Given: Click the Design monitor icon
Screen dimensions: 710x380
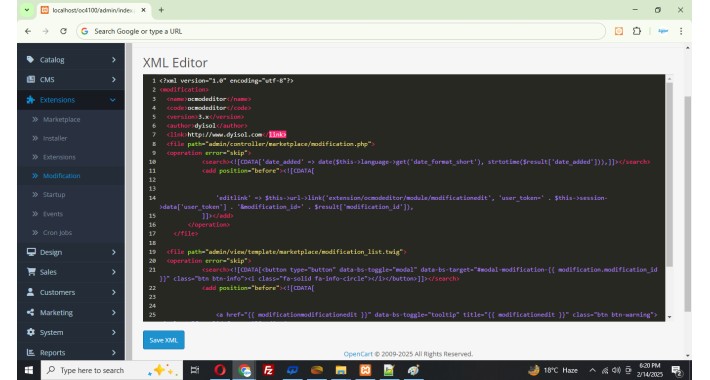Looking at the screenshot, I should (31, 252).
